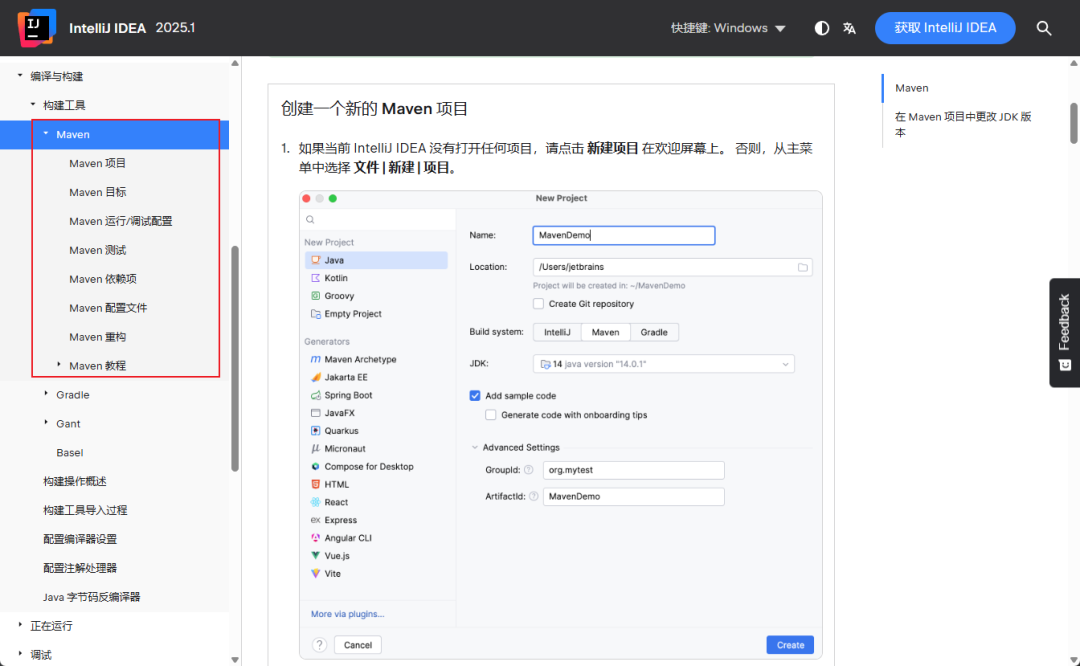Select Gradle build system option
Viewport: 1080px width, 666px height.
click(x=654, y=333)
